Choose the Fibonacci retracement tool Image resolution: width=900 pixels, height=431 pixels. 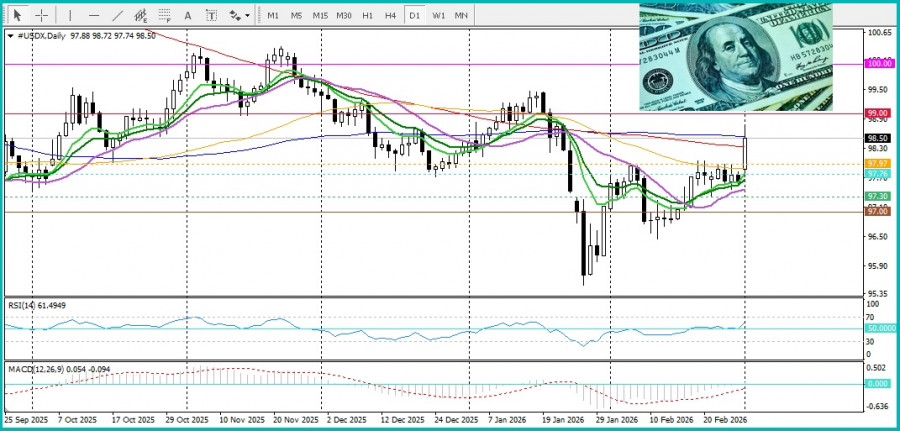pos(164,16)
